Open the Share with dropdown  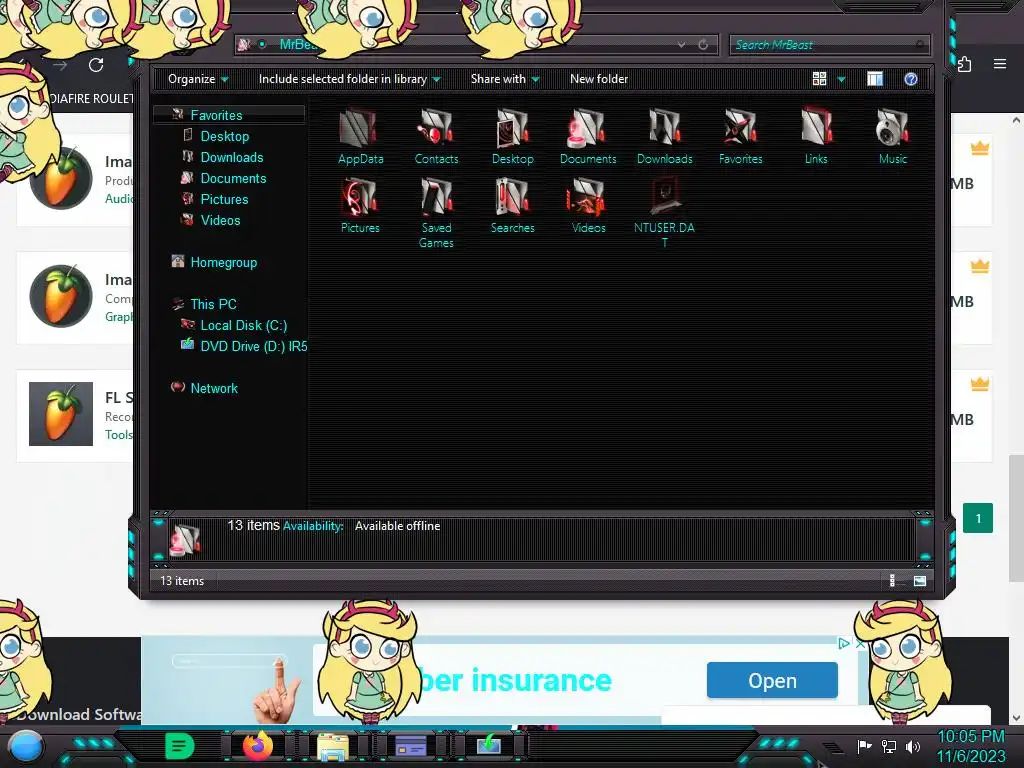pyautogui.click(x=505, y=79)
